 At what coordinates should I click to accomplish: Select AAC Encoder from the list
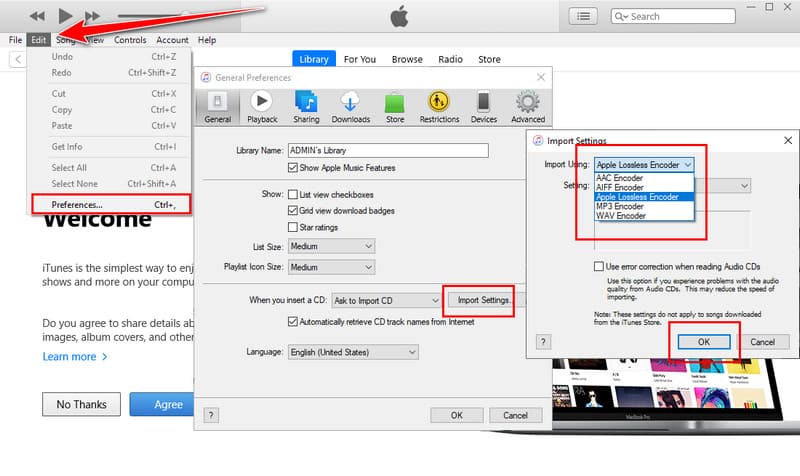click(644, 178)
